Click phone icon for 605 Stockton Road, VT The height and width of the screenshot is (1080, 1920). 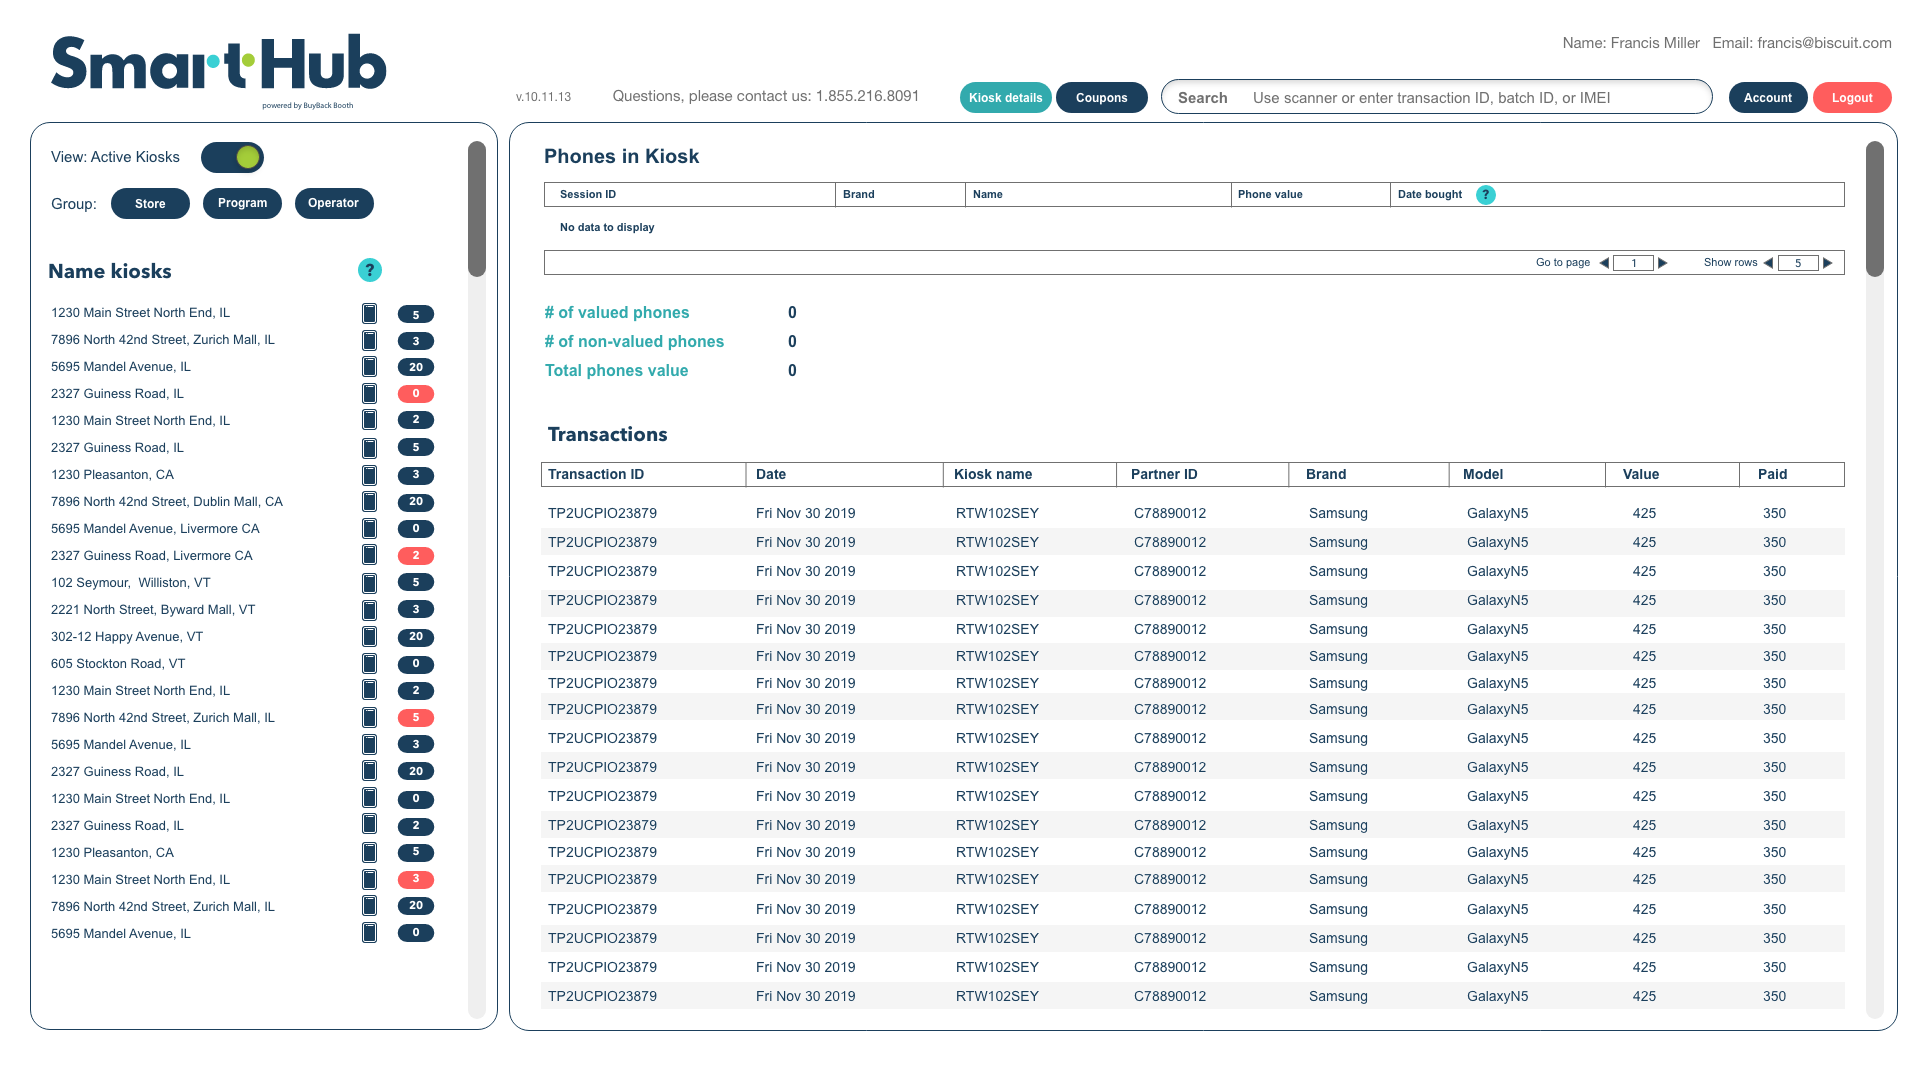pos(370,663)
